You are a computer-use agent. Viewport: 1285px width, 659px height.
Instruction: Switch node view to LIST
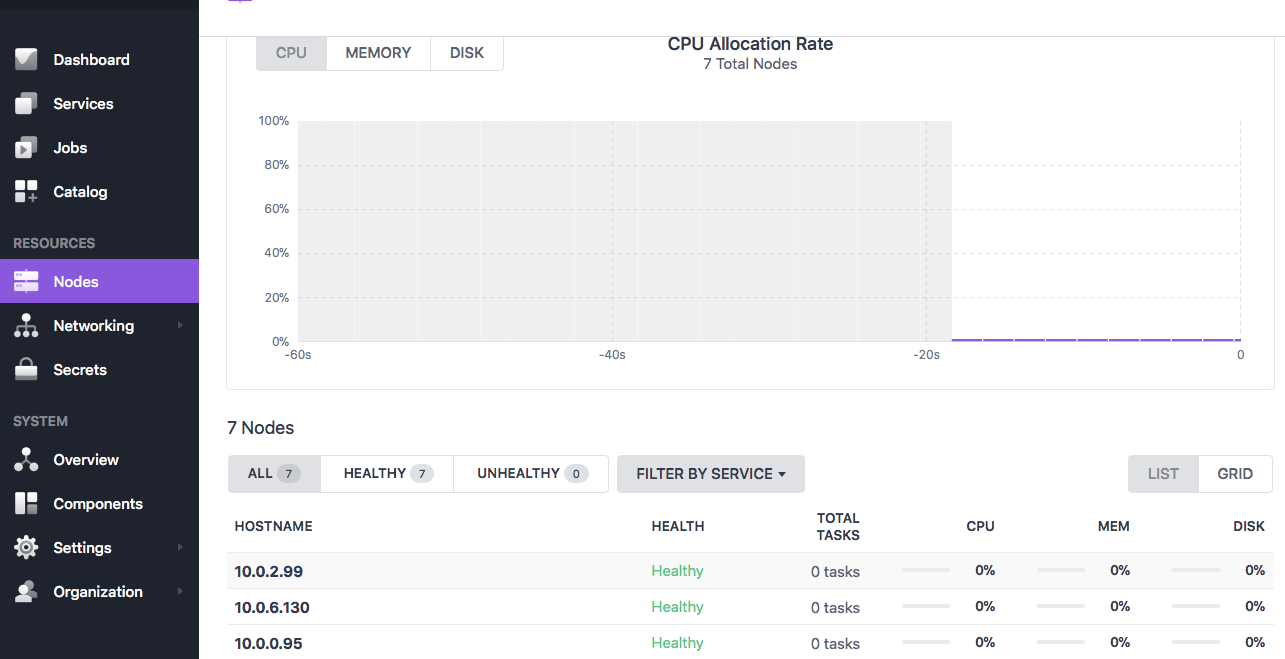click(x=1163, y=474)
